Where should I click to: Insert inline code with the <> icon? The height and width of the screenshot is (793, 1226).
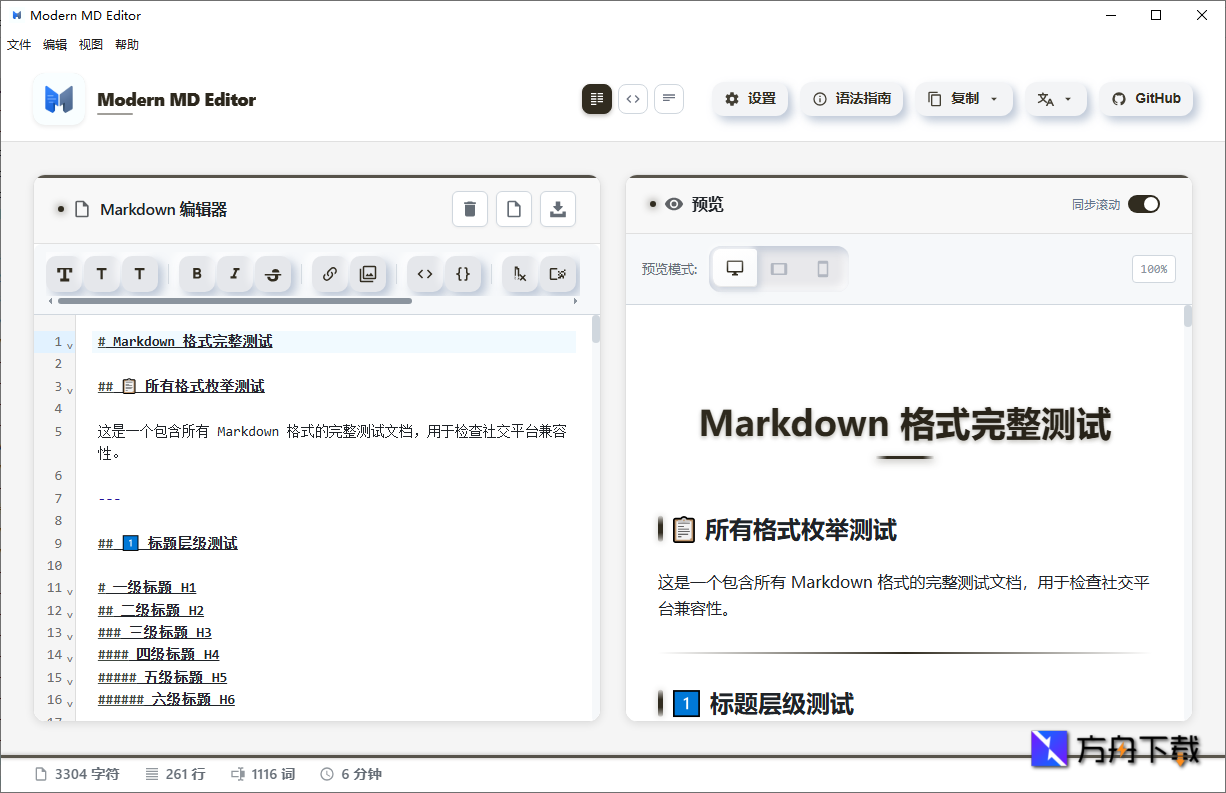click(x=424, y=274)
